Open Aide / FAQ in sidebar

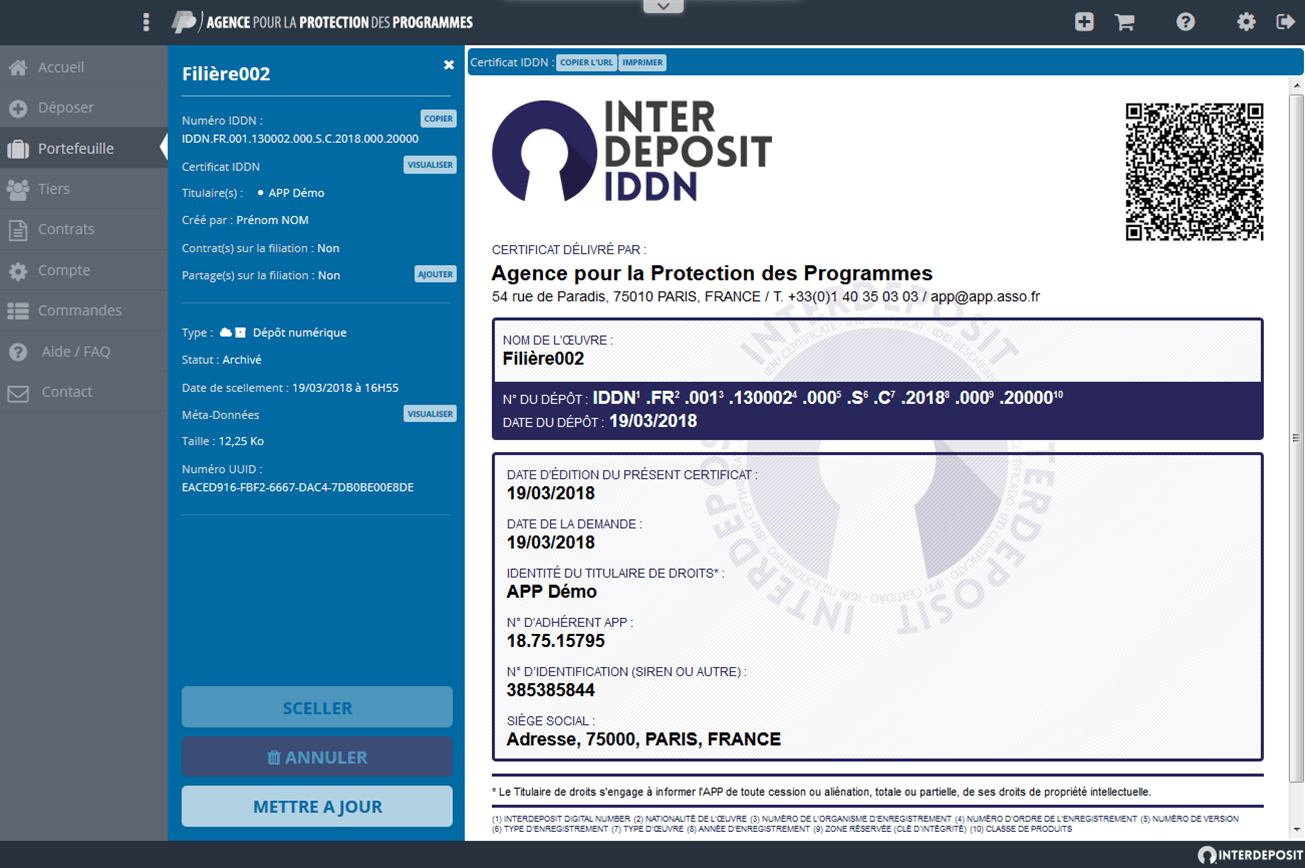pyautogui.click(x=84, y=352)
